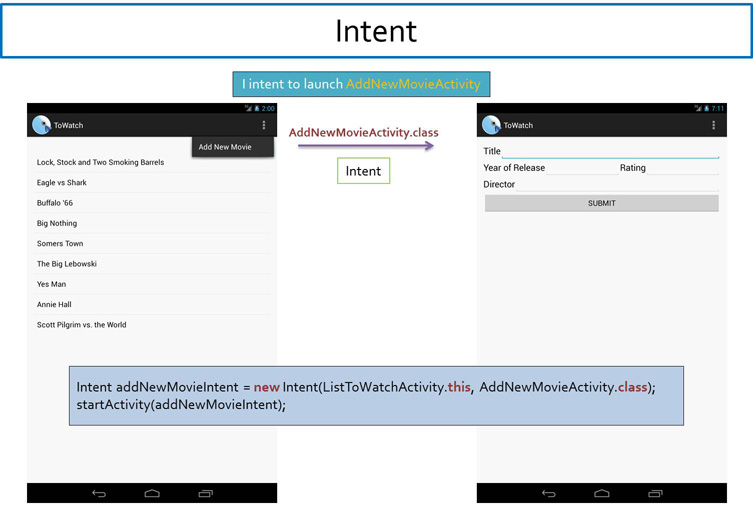
Task: Choose Annie Hall from the list
Action: (x=54, y=305)
